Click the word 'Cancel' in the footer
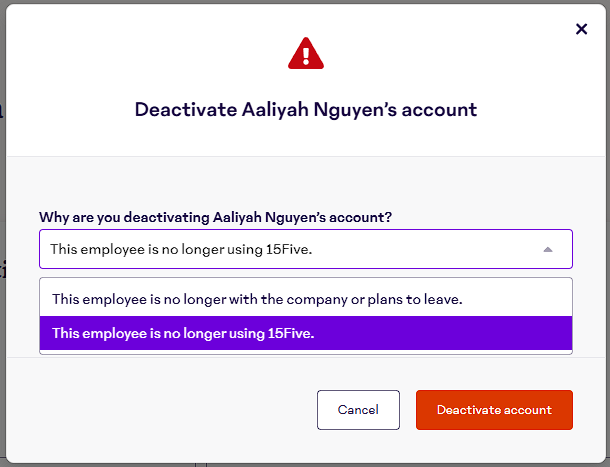The height and width of the screenshot is (467, 610). tap(358, 410)
